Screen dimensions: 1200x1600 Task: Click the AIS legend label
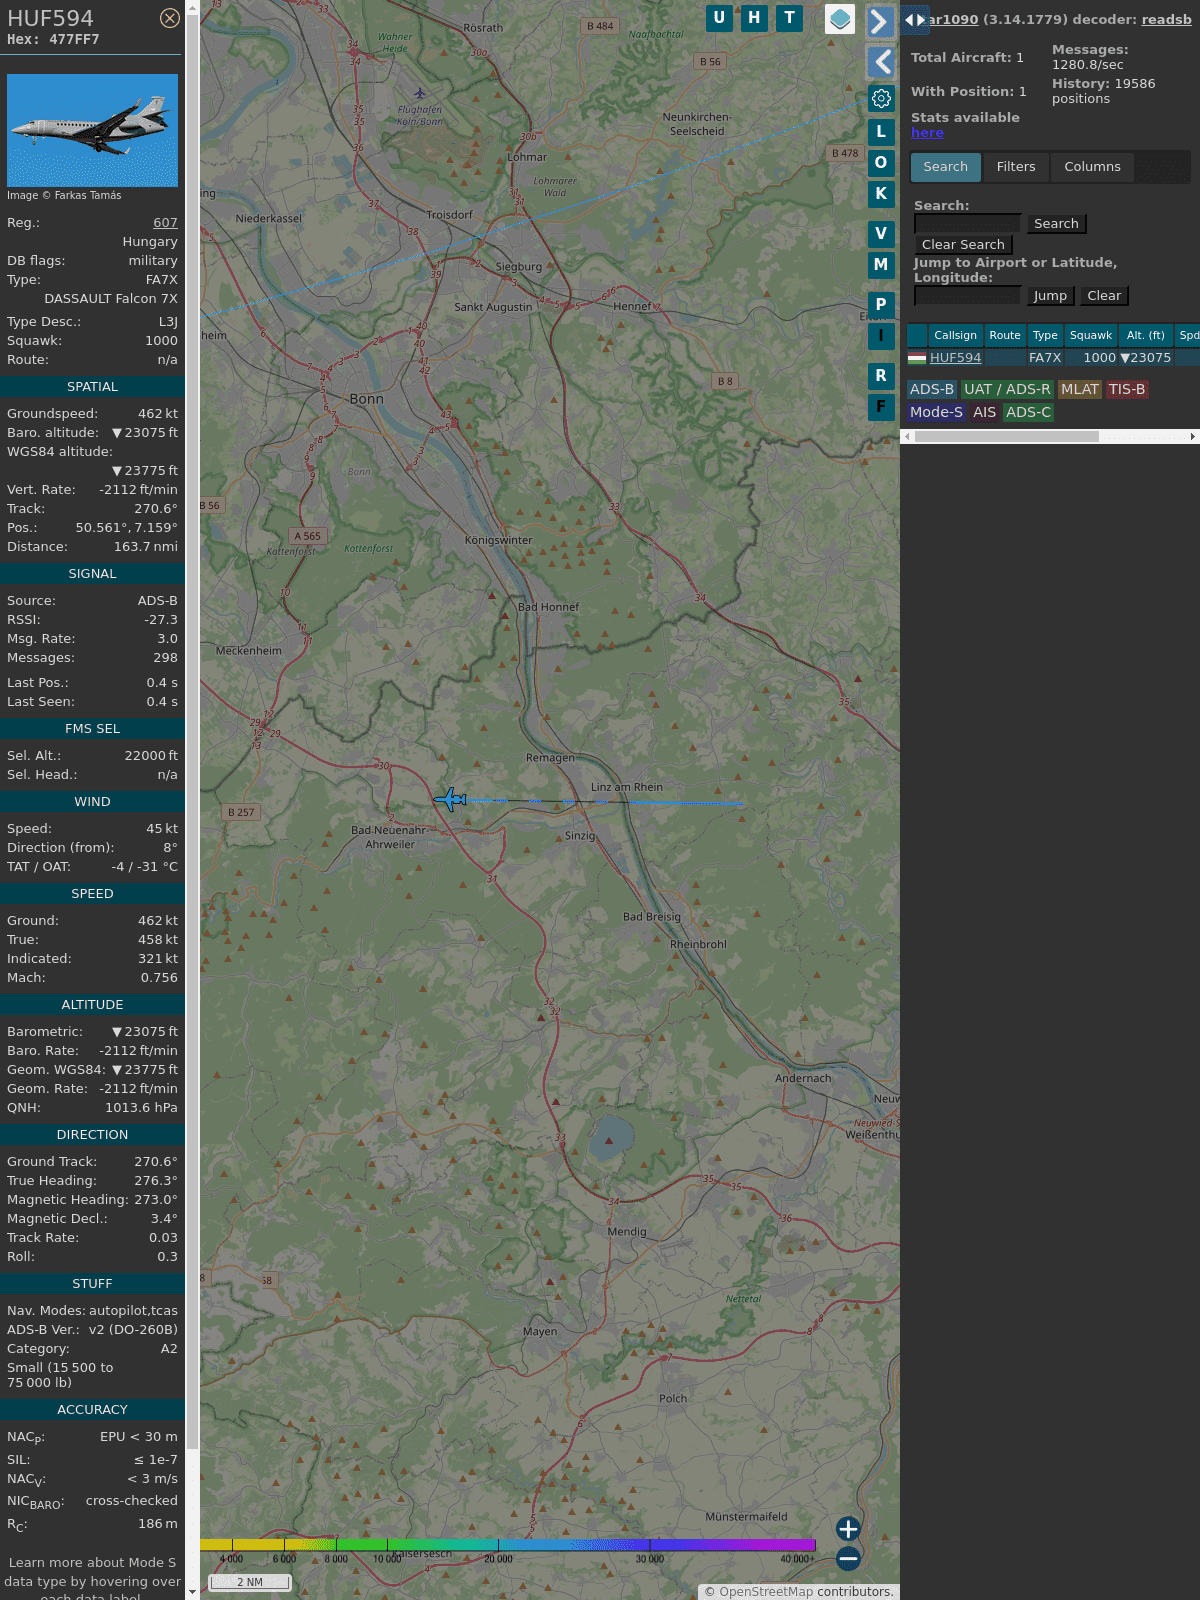984,413
